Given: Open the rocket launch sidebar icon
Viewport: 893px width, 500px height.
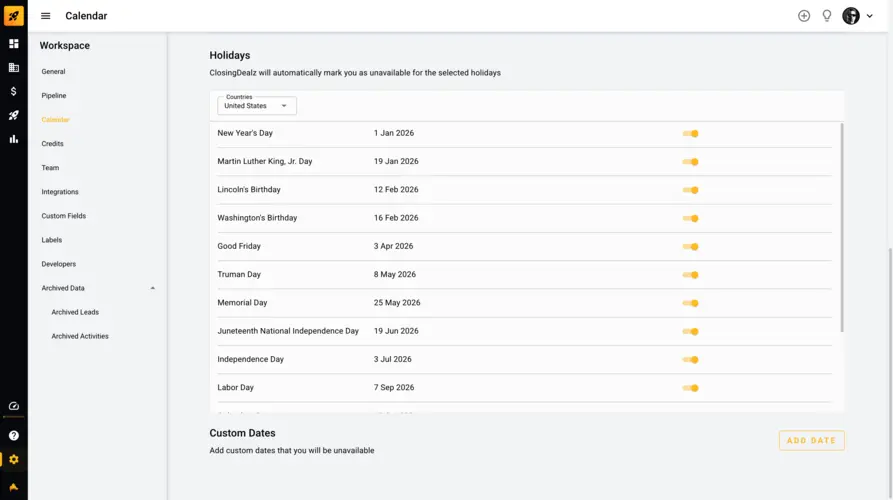Looking at the screenshot, I should pyautogui.click(x=14, y=115).
